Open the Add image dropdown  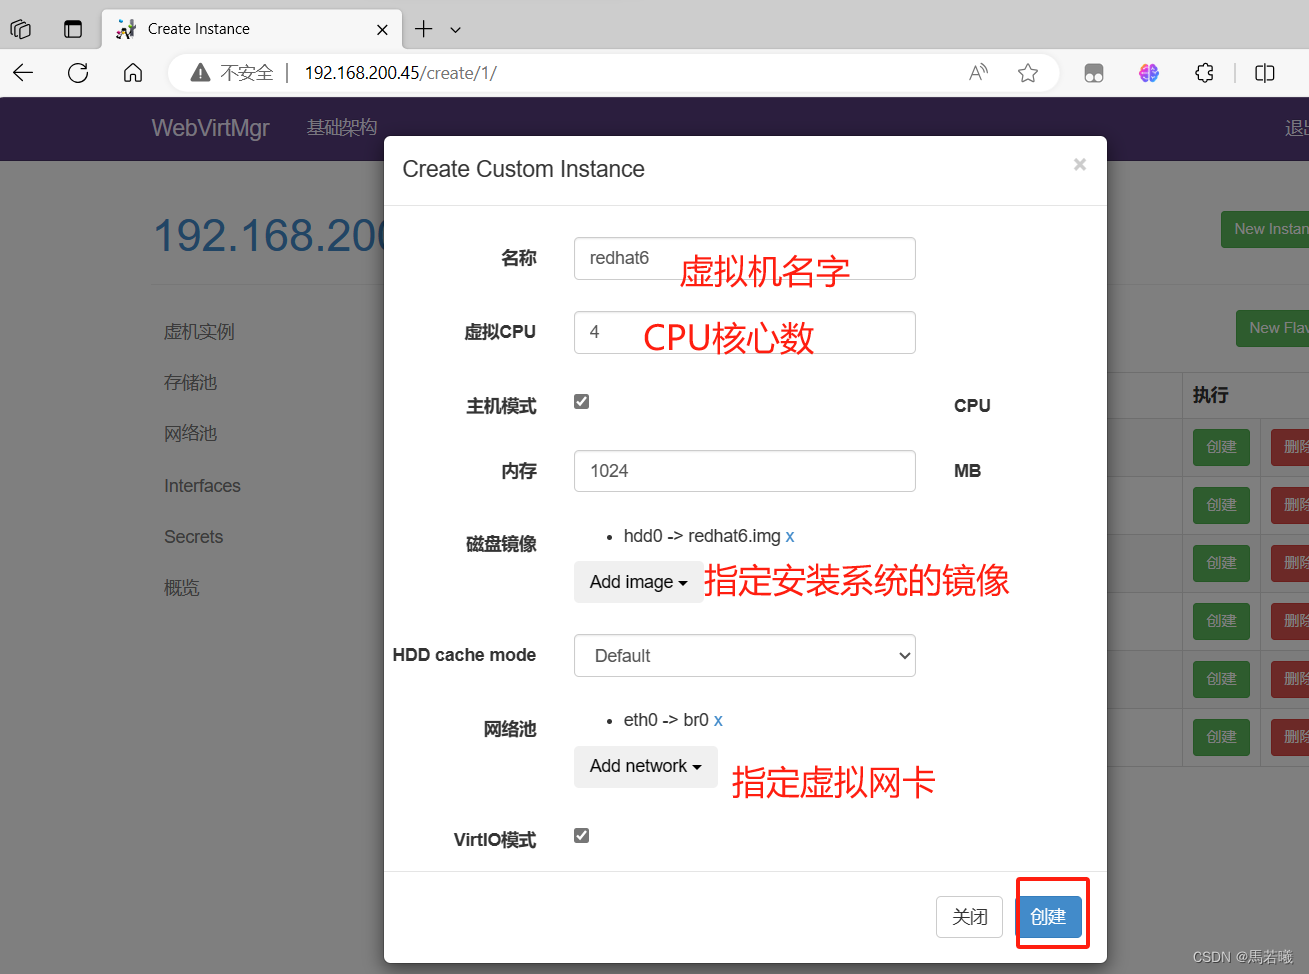[x=638, y=582]
